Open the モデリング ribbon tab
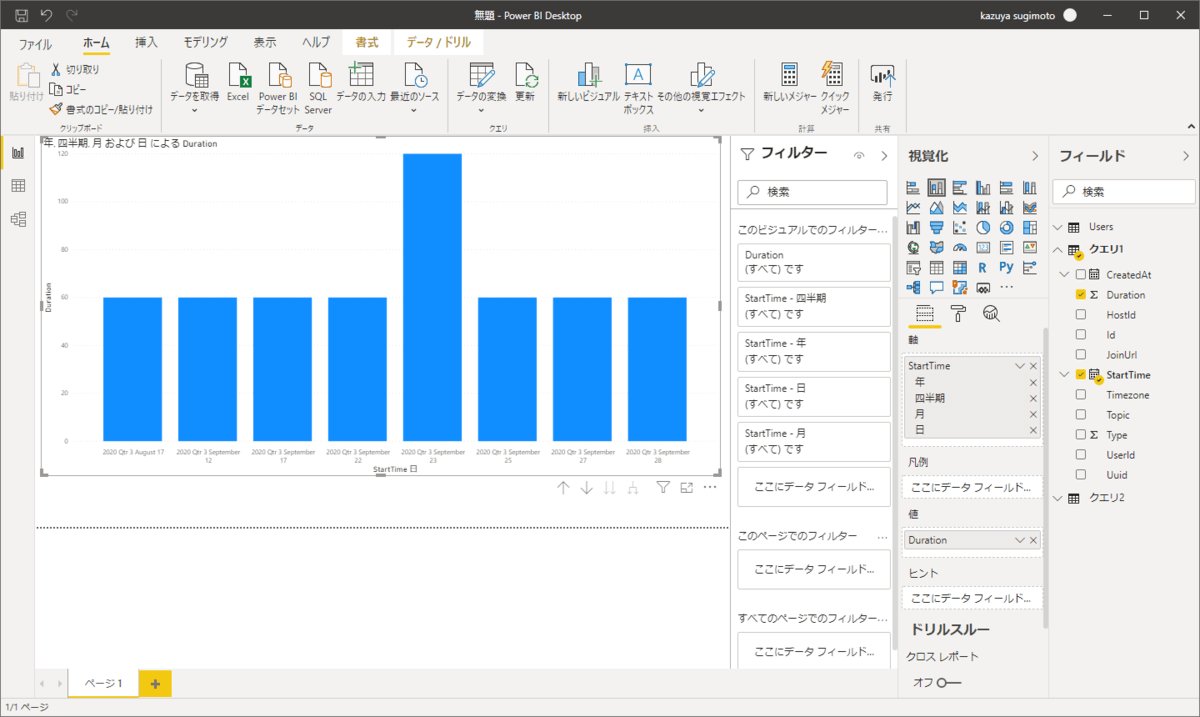 pyautogui.click(x=205, y=43)
